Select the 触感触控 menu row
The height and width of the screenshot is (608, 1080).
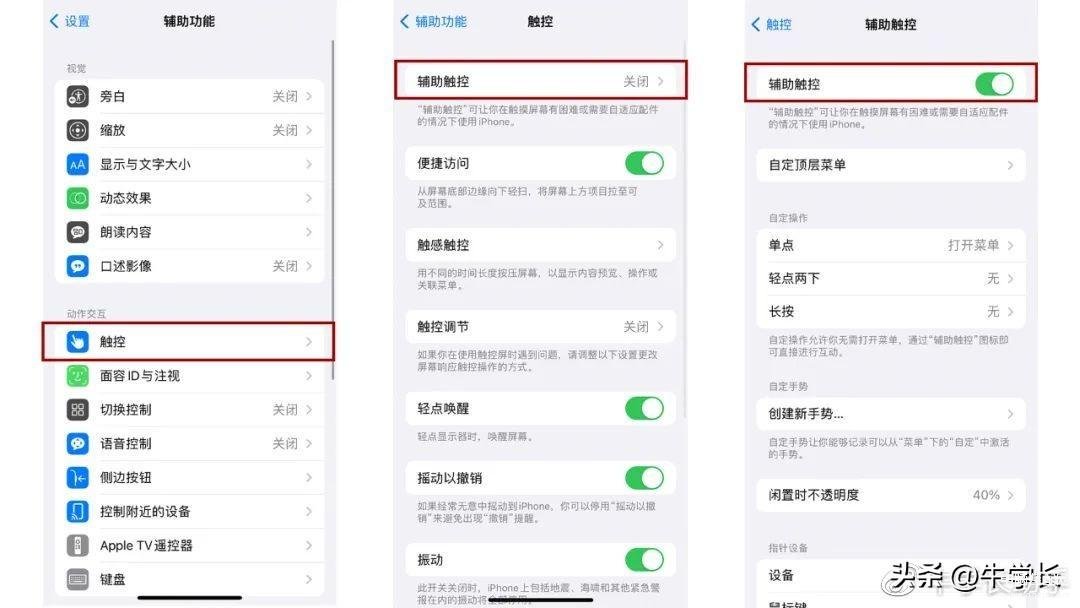541,245
